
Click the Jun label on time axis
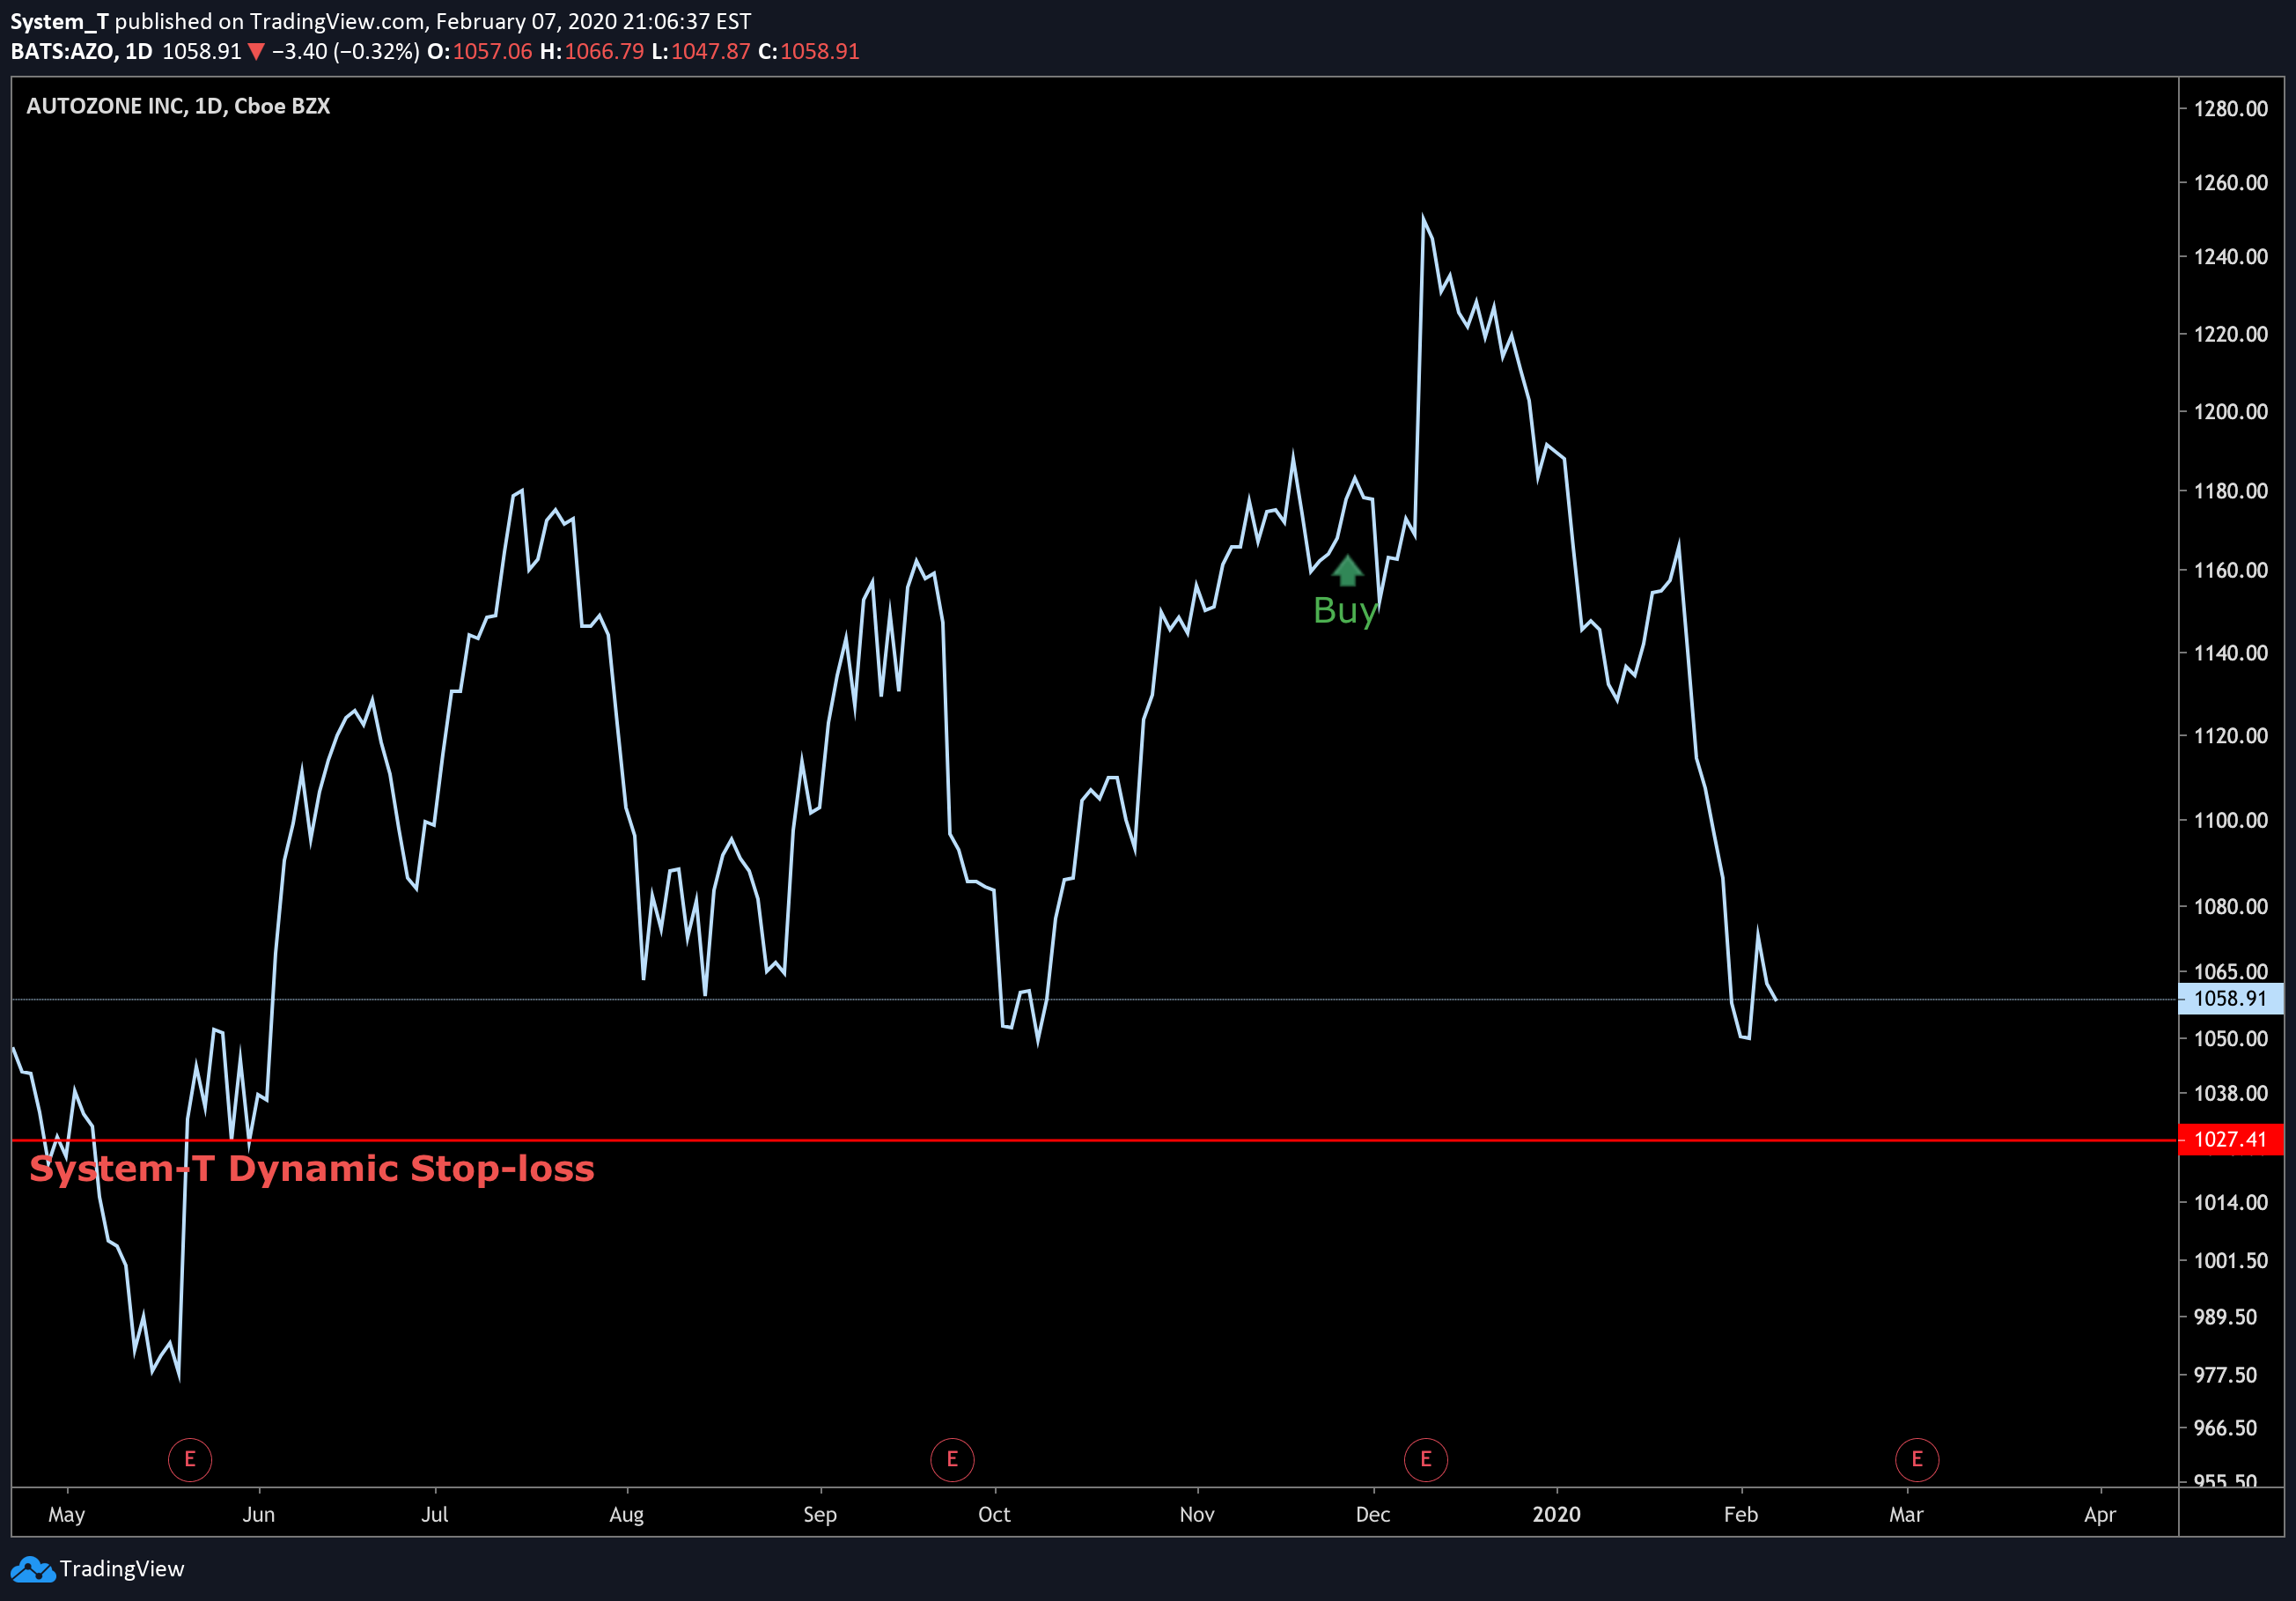pyautogui.click(x=259, y=1515)
